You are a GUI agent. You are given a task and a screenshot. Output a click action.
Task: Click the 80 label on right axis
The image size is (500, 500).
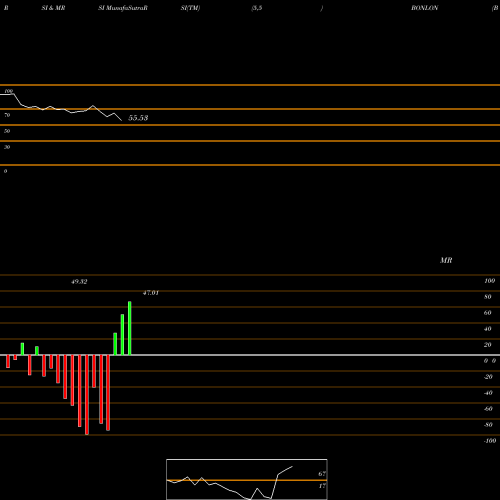(x=488, y=297)
